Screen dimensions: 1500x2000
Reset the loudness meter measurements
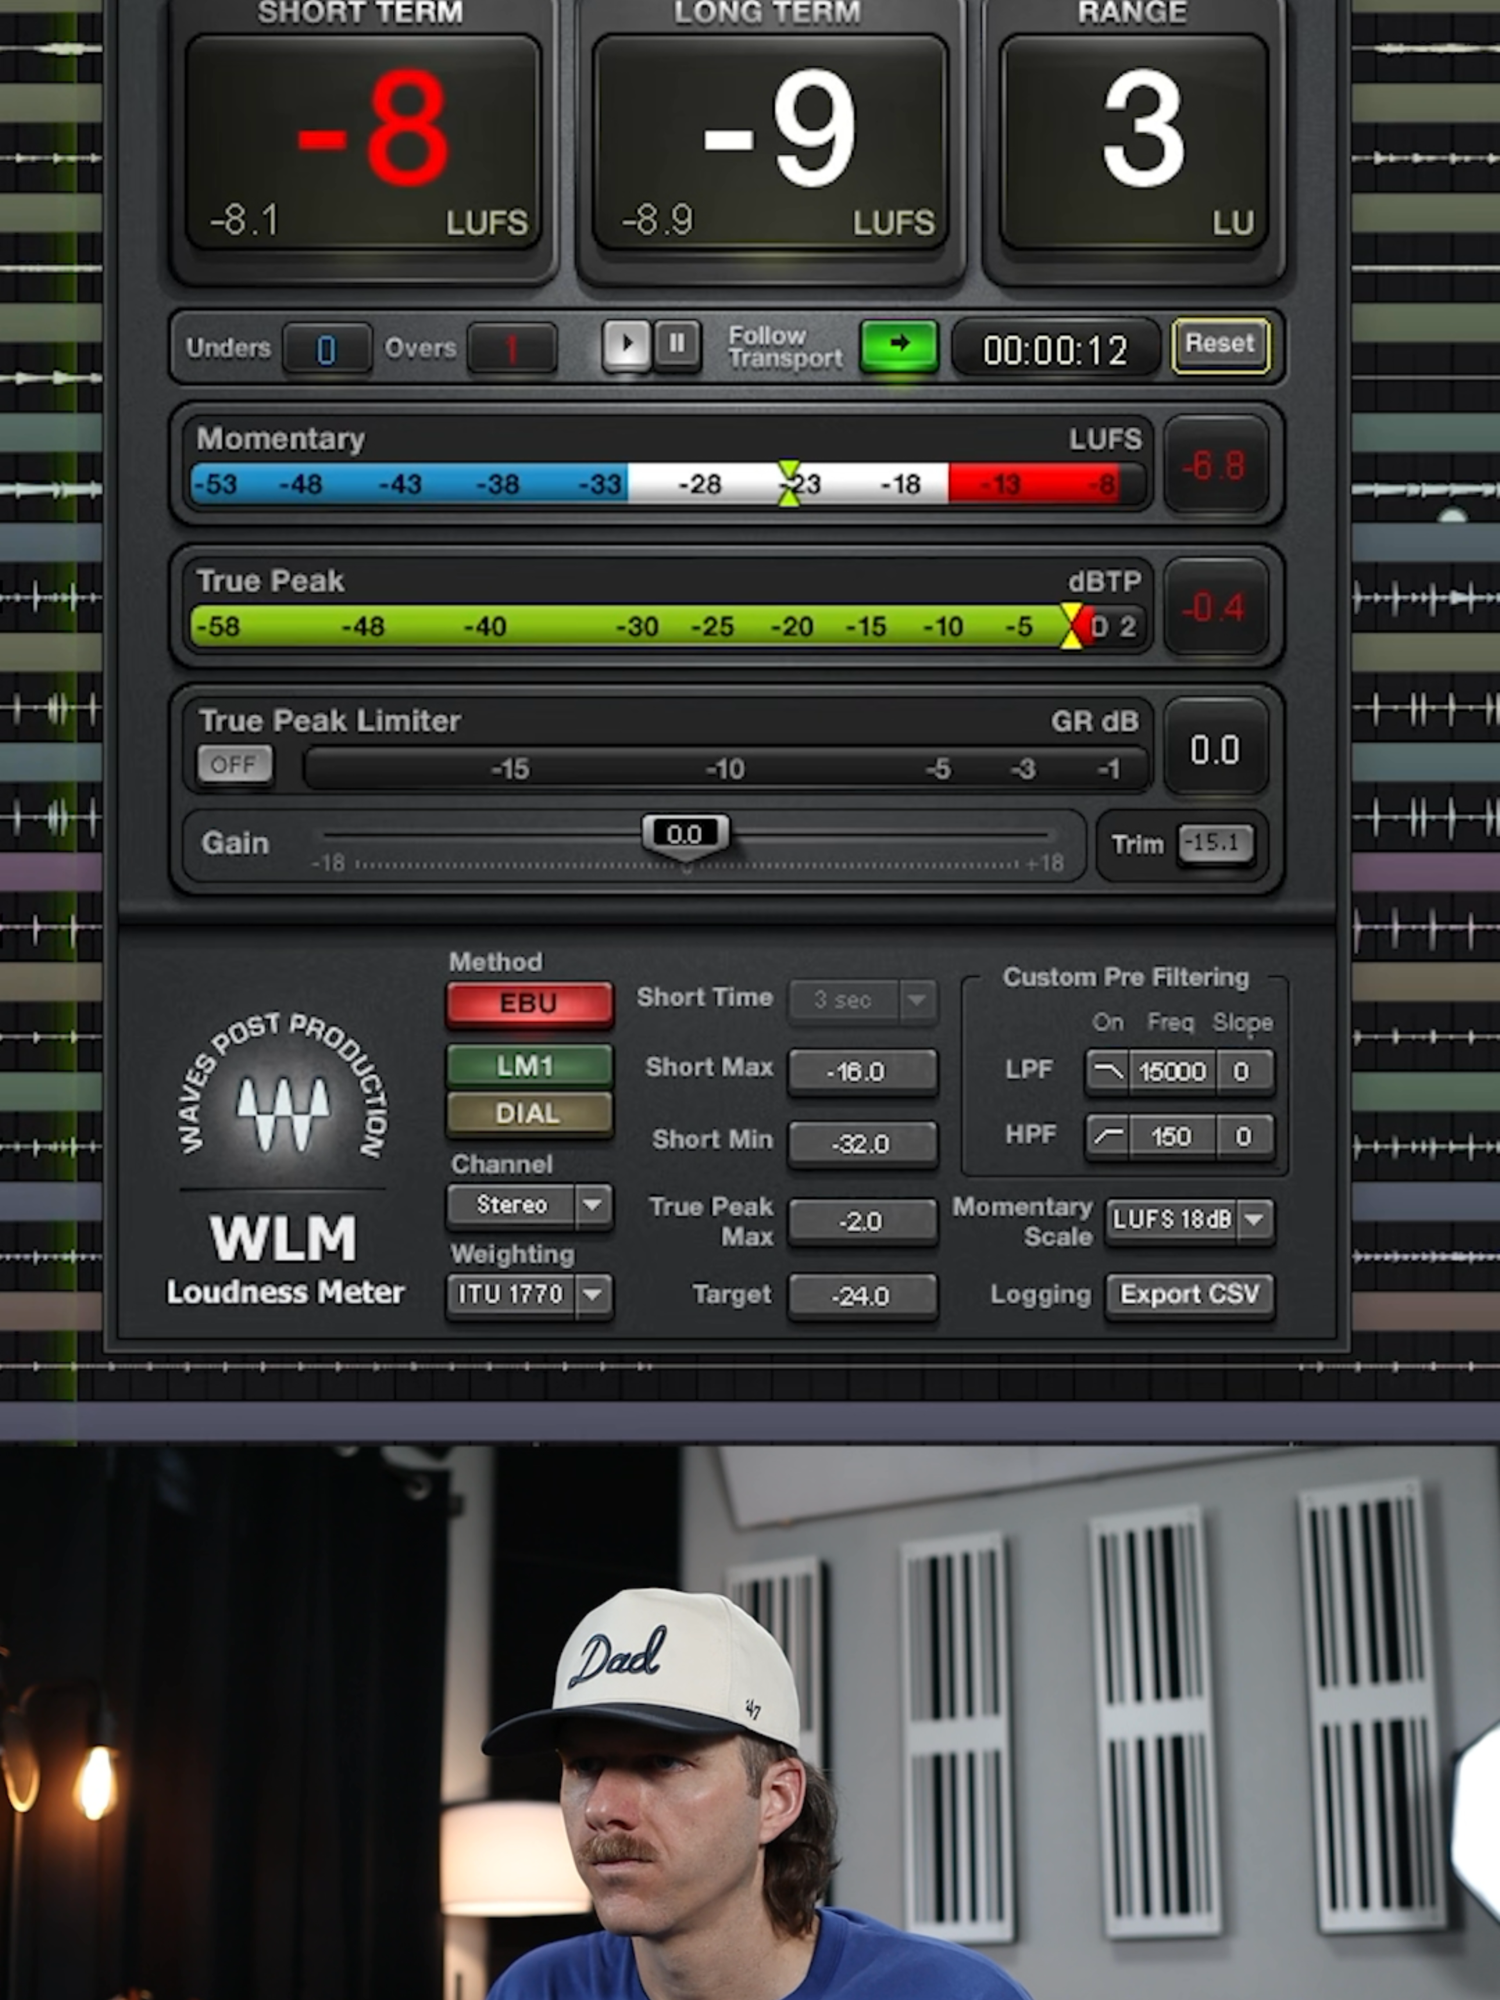(x=1220, y=345)
